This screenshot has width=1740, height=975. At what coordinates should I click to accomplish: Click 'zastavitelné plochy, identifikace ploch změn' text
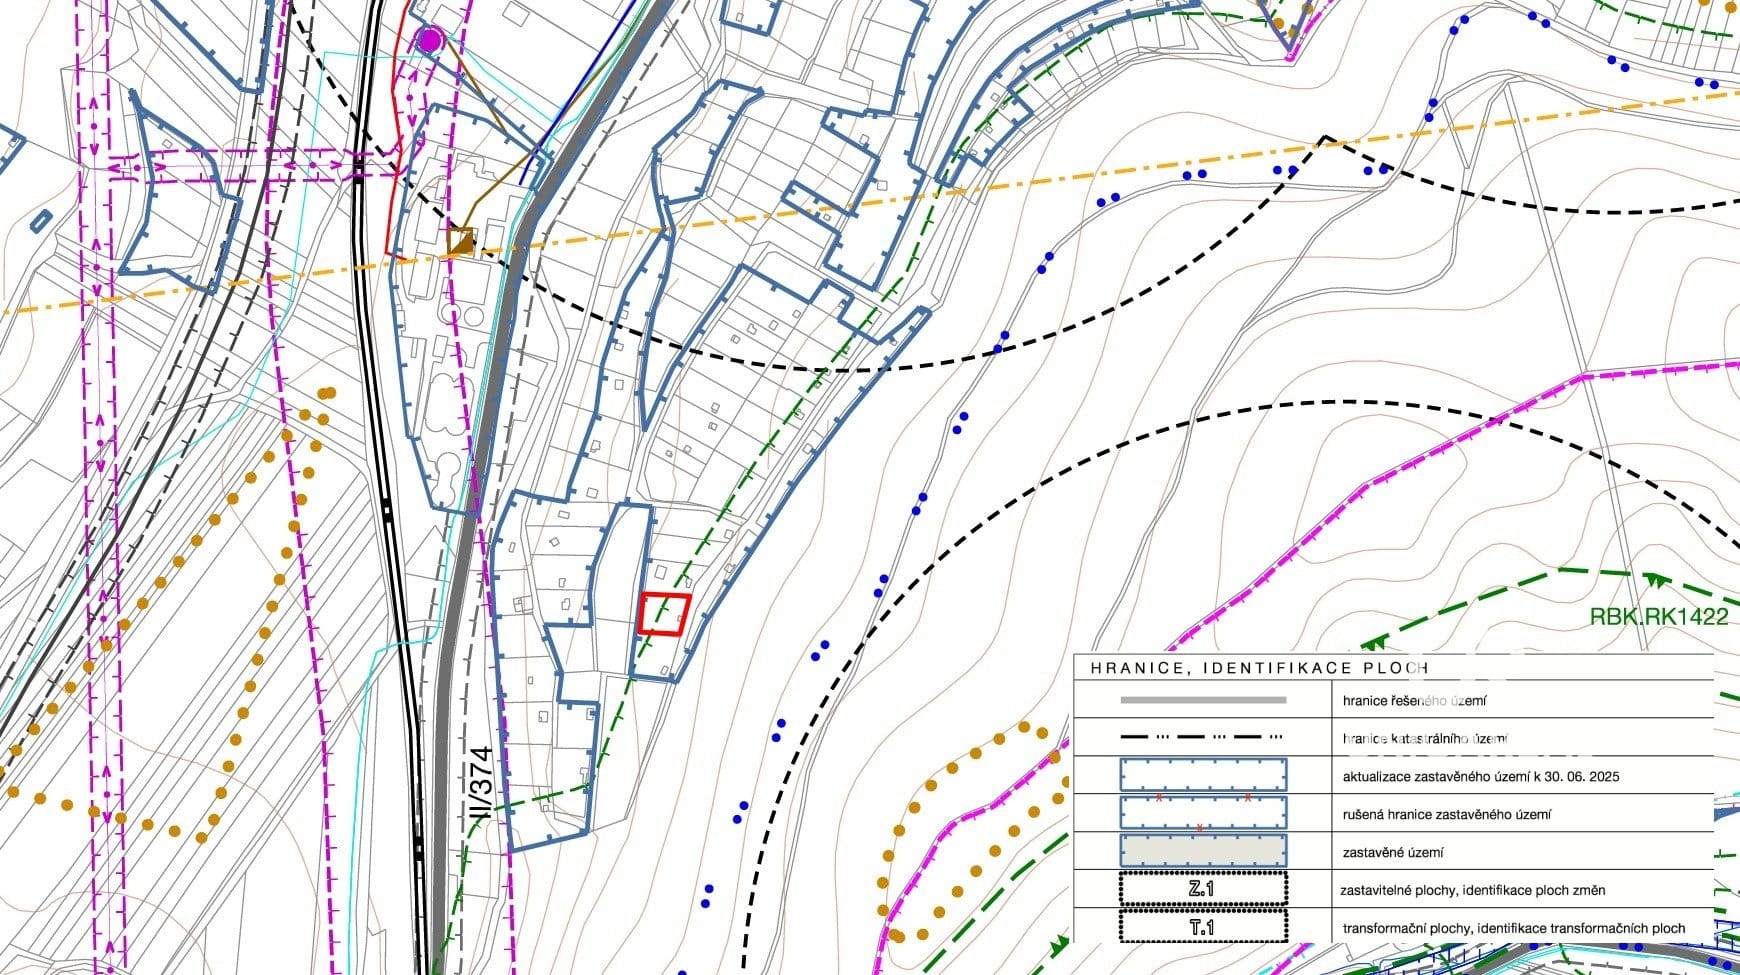1472,890
